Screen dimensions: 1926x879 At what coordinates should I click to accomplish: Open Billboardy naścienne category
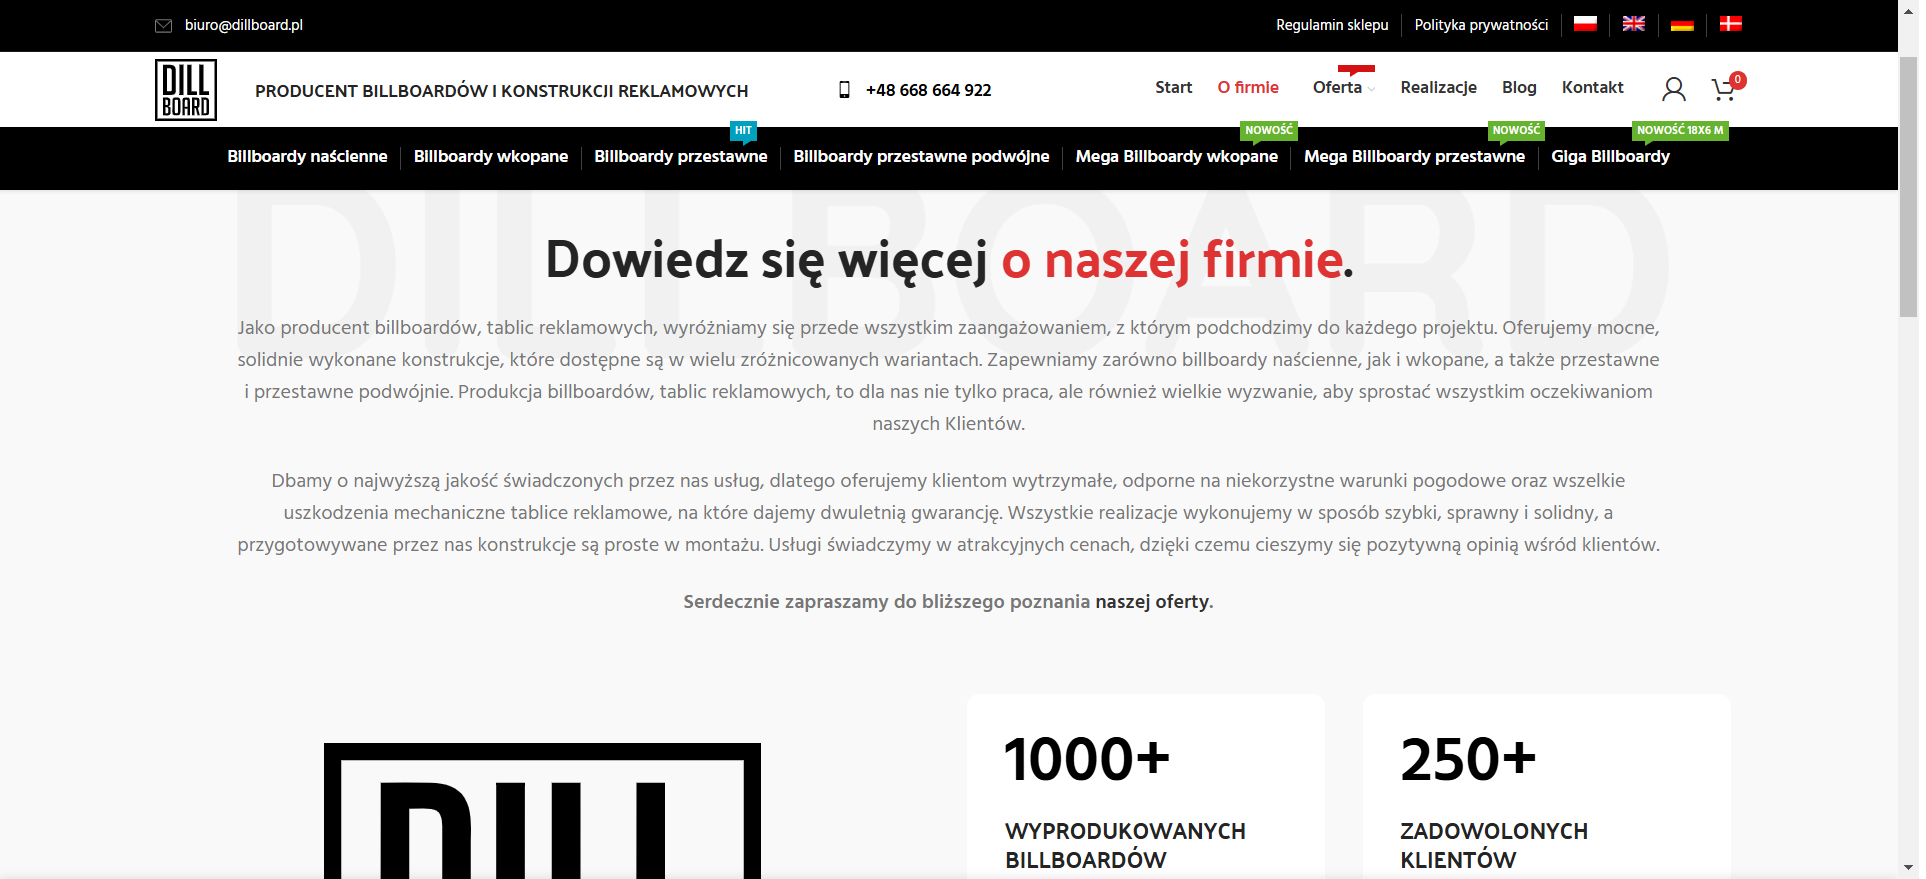[307, 157]
